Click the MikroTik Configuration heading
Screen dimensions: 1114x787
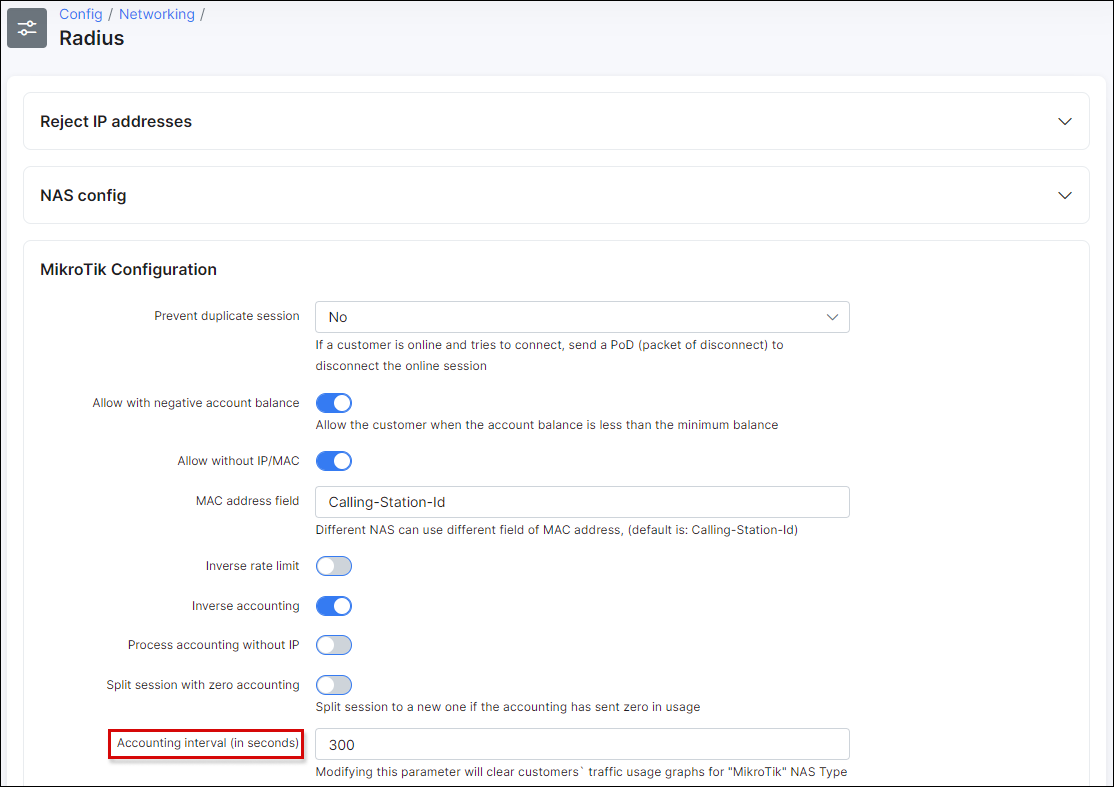point(129,269)
